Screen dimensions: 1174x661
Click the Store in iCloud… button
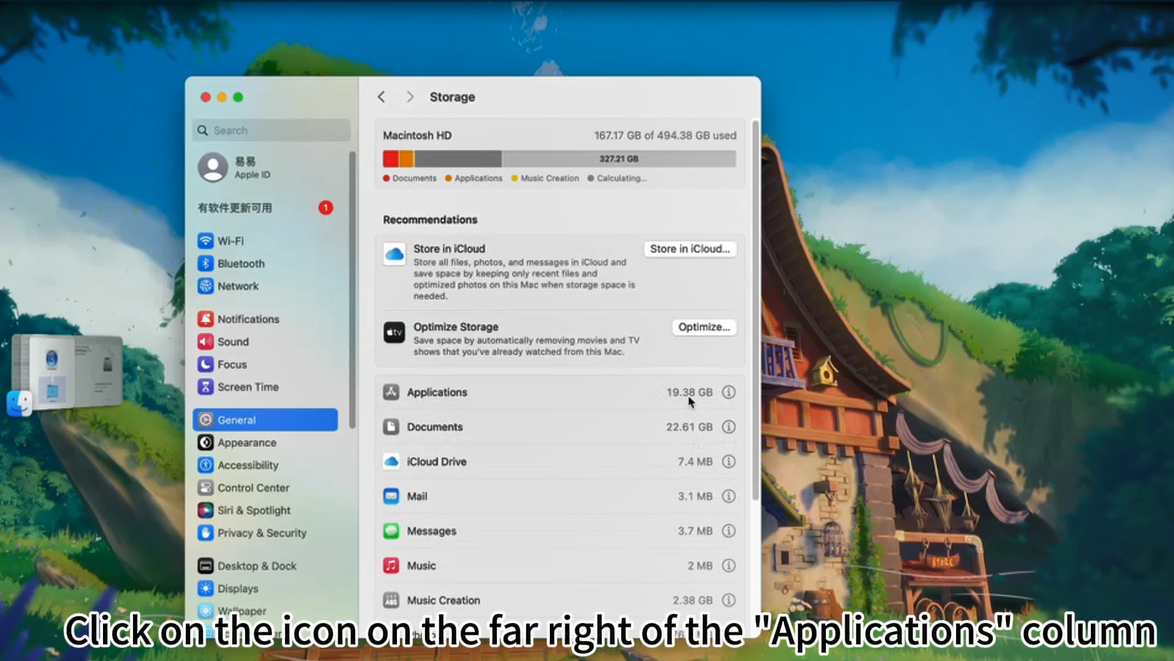click(x=690, y=249)
